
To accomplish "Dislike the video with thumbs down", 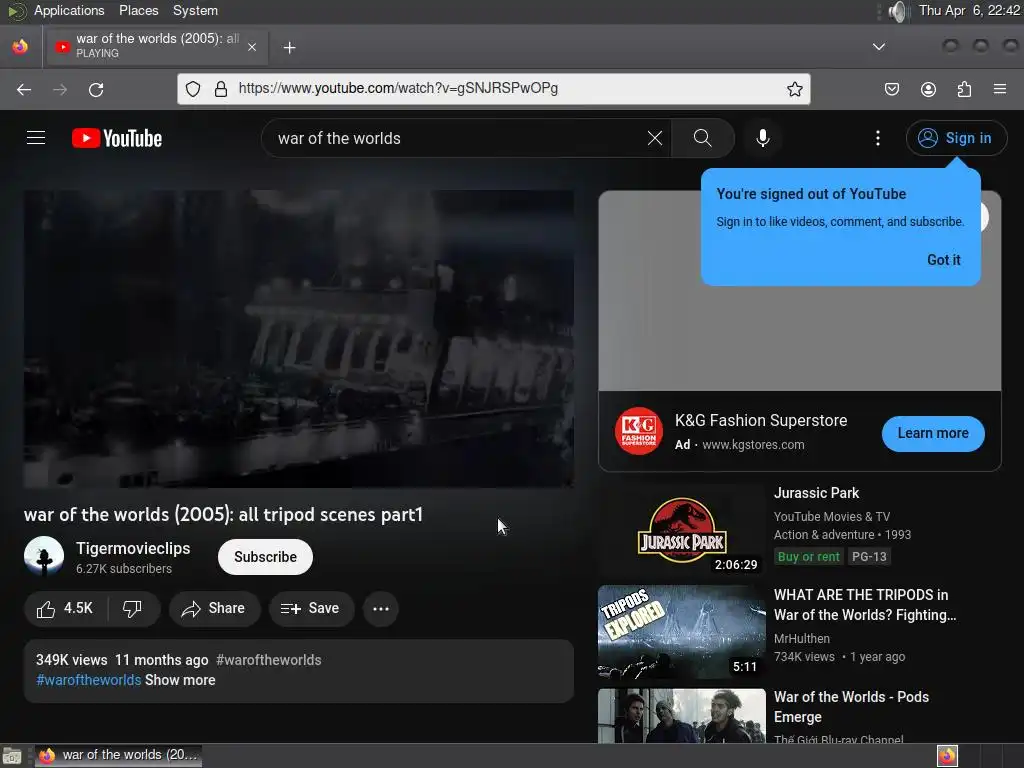I will [133, 609].
